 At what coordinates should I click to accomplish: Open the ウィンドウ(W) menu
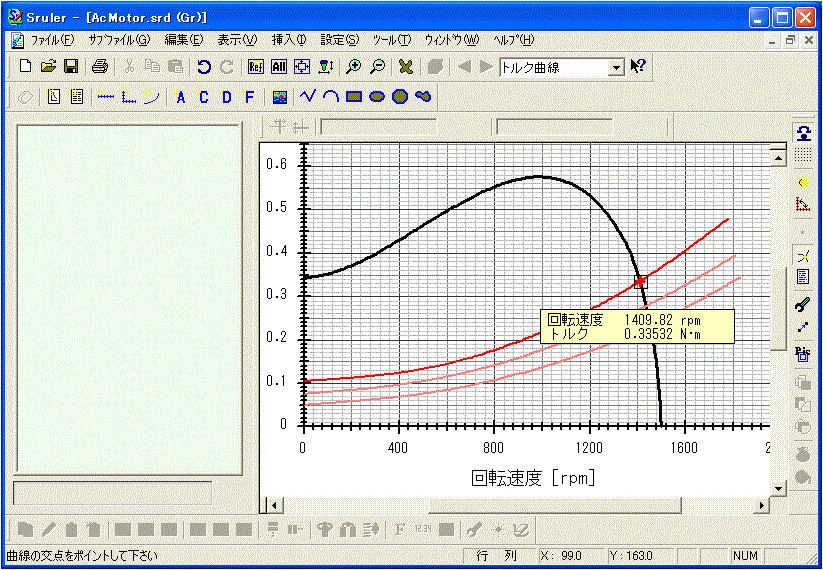click(452, 40)
